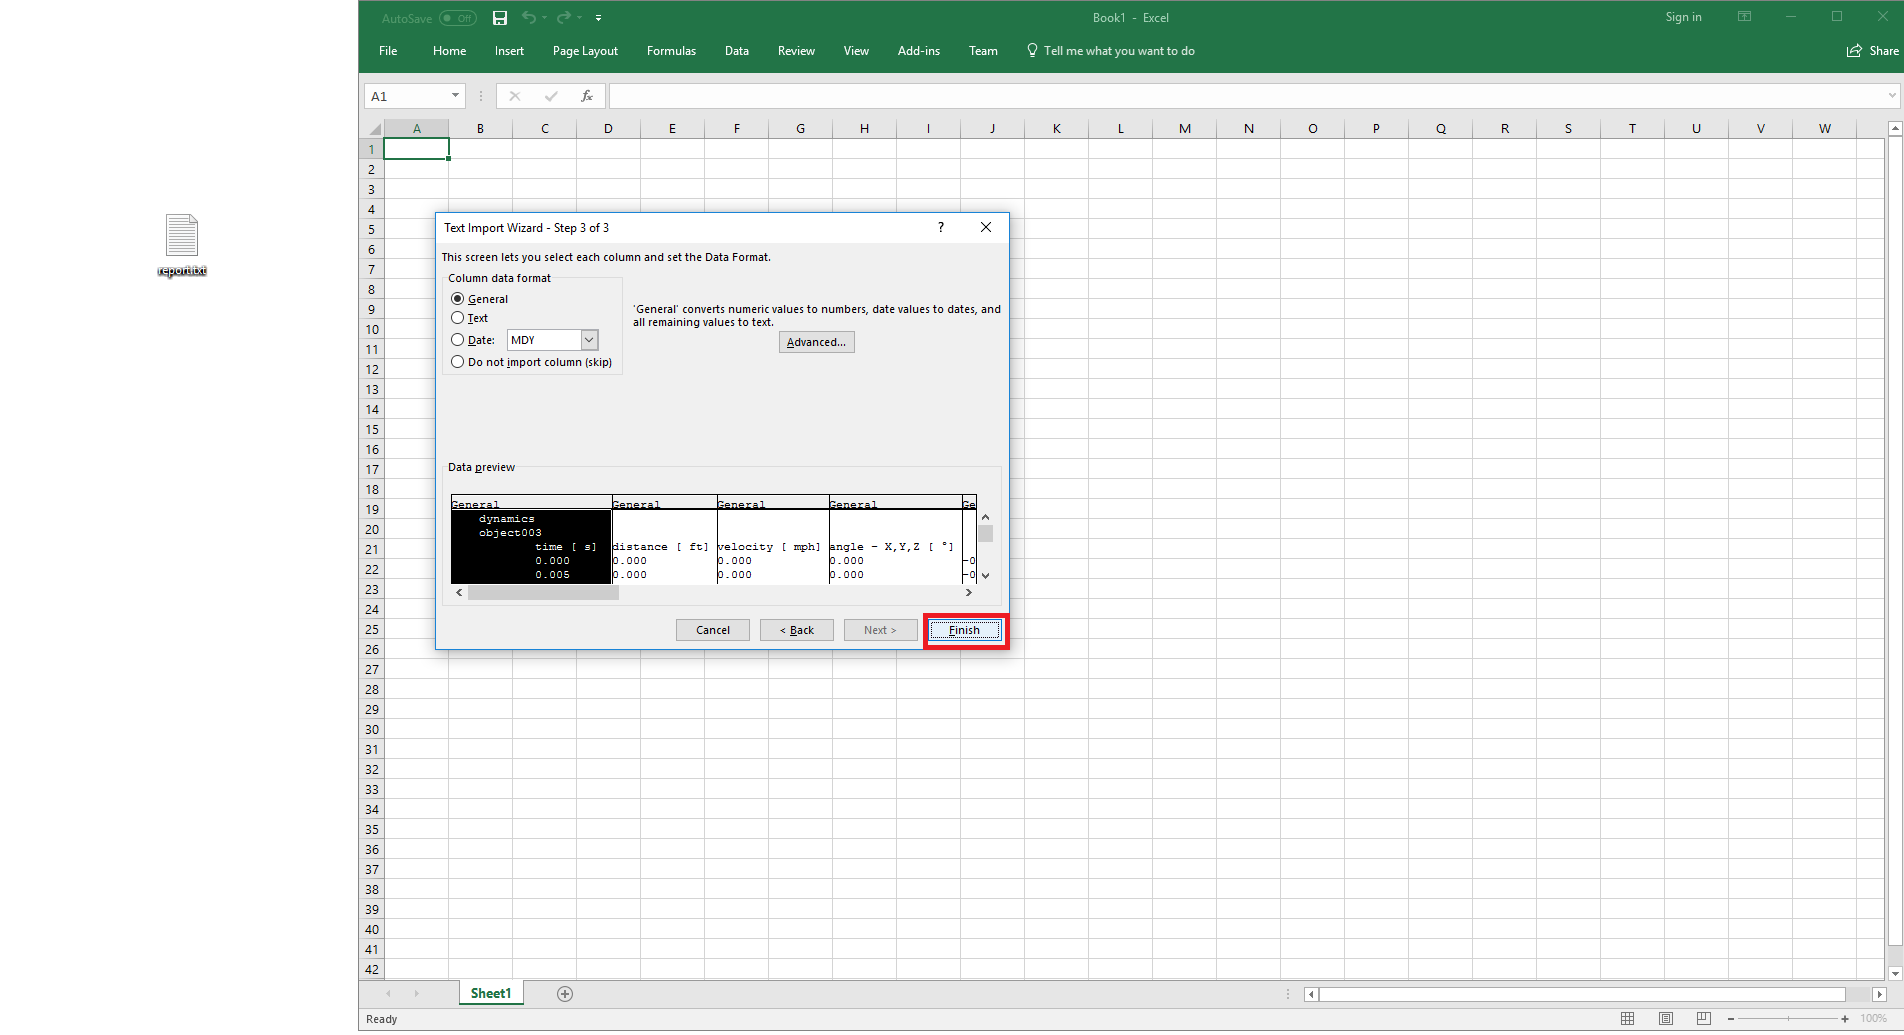Open the MDY date format dropdown
This screenshot has height=1035, width=1904.
[589, 340]
